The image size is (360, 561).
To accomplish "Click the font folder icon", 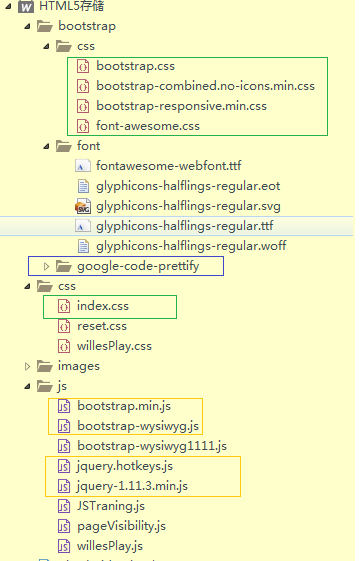I will (x=64, y=146).
